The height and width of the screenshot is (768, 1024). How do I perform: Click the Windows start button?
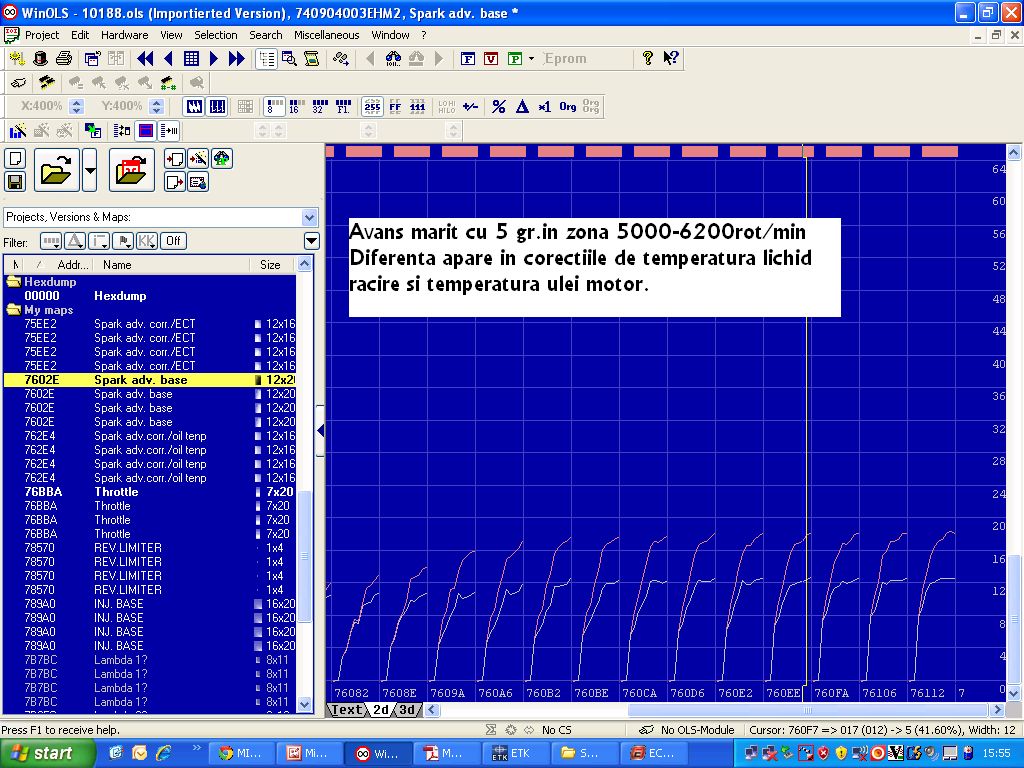point(40,753)
